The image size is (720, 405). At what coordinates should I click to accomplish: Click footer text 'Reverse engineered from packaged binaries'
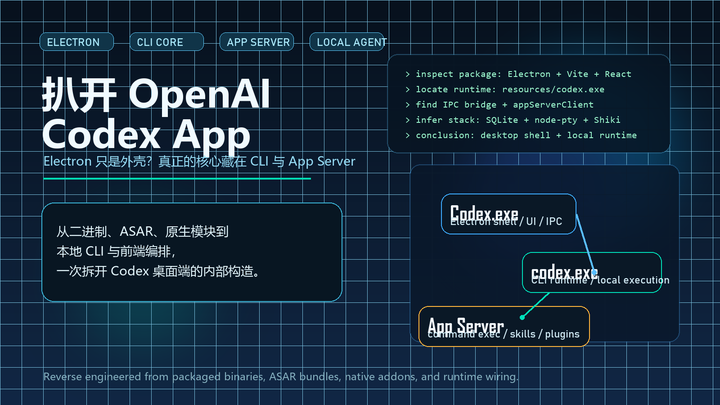click(x=153, y=377)
